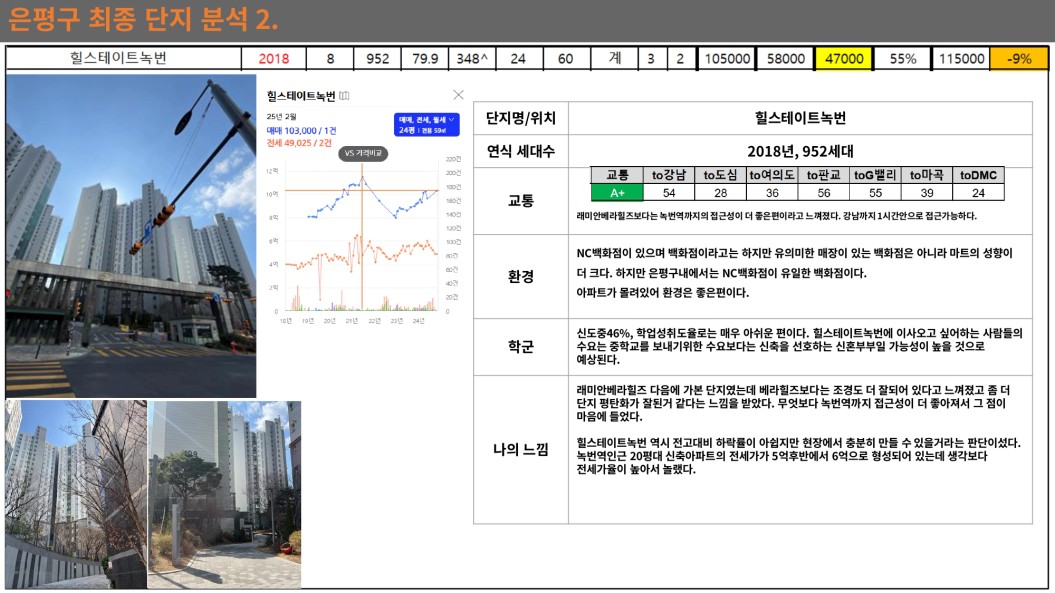1055x593 pixels.
Task: Click the to여의도 column header
Action: pyautogui.click(x=772, y=175)
